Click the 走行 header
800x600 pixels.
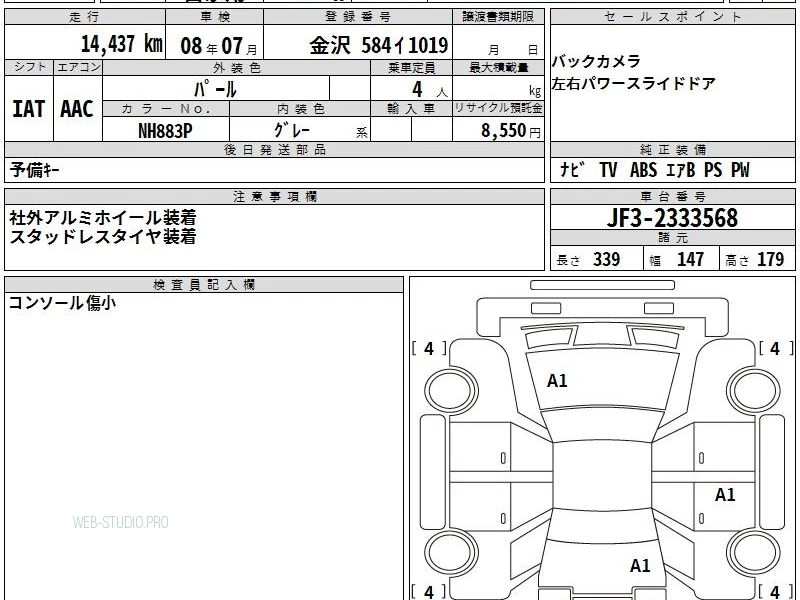pyautogui.click(x=85, y=17)
